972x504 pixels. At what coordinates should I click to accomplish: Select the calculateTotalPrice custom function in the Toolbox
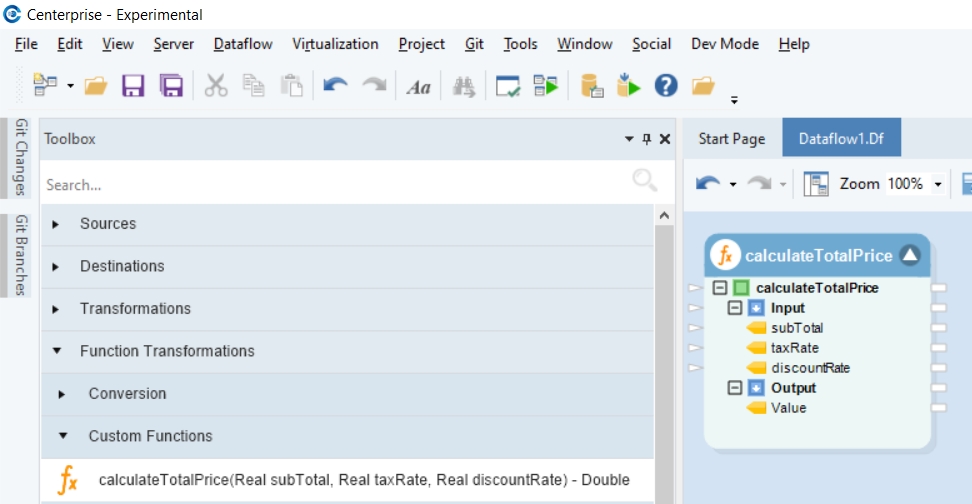tap(364, 480)
